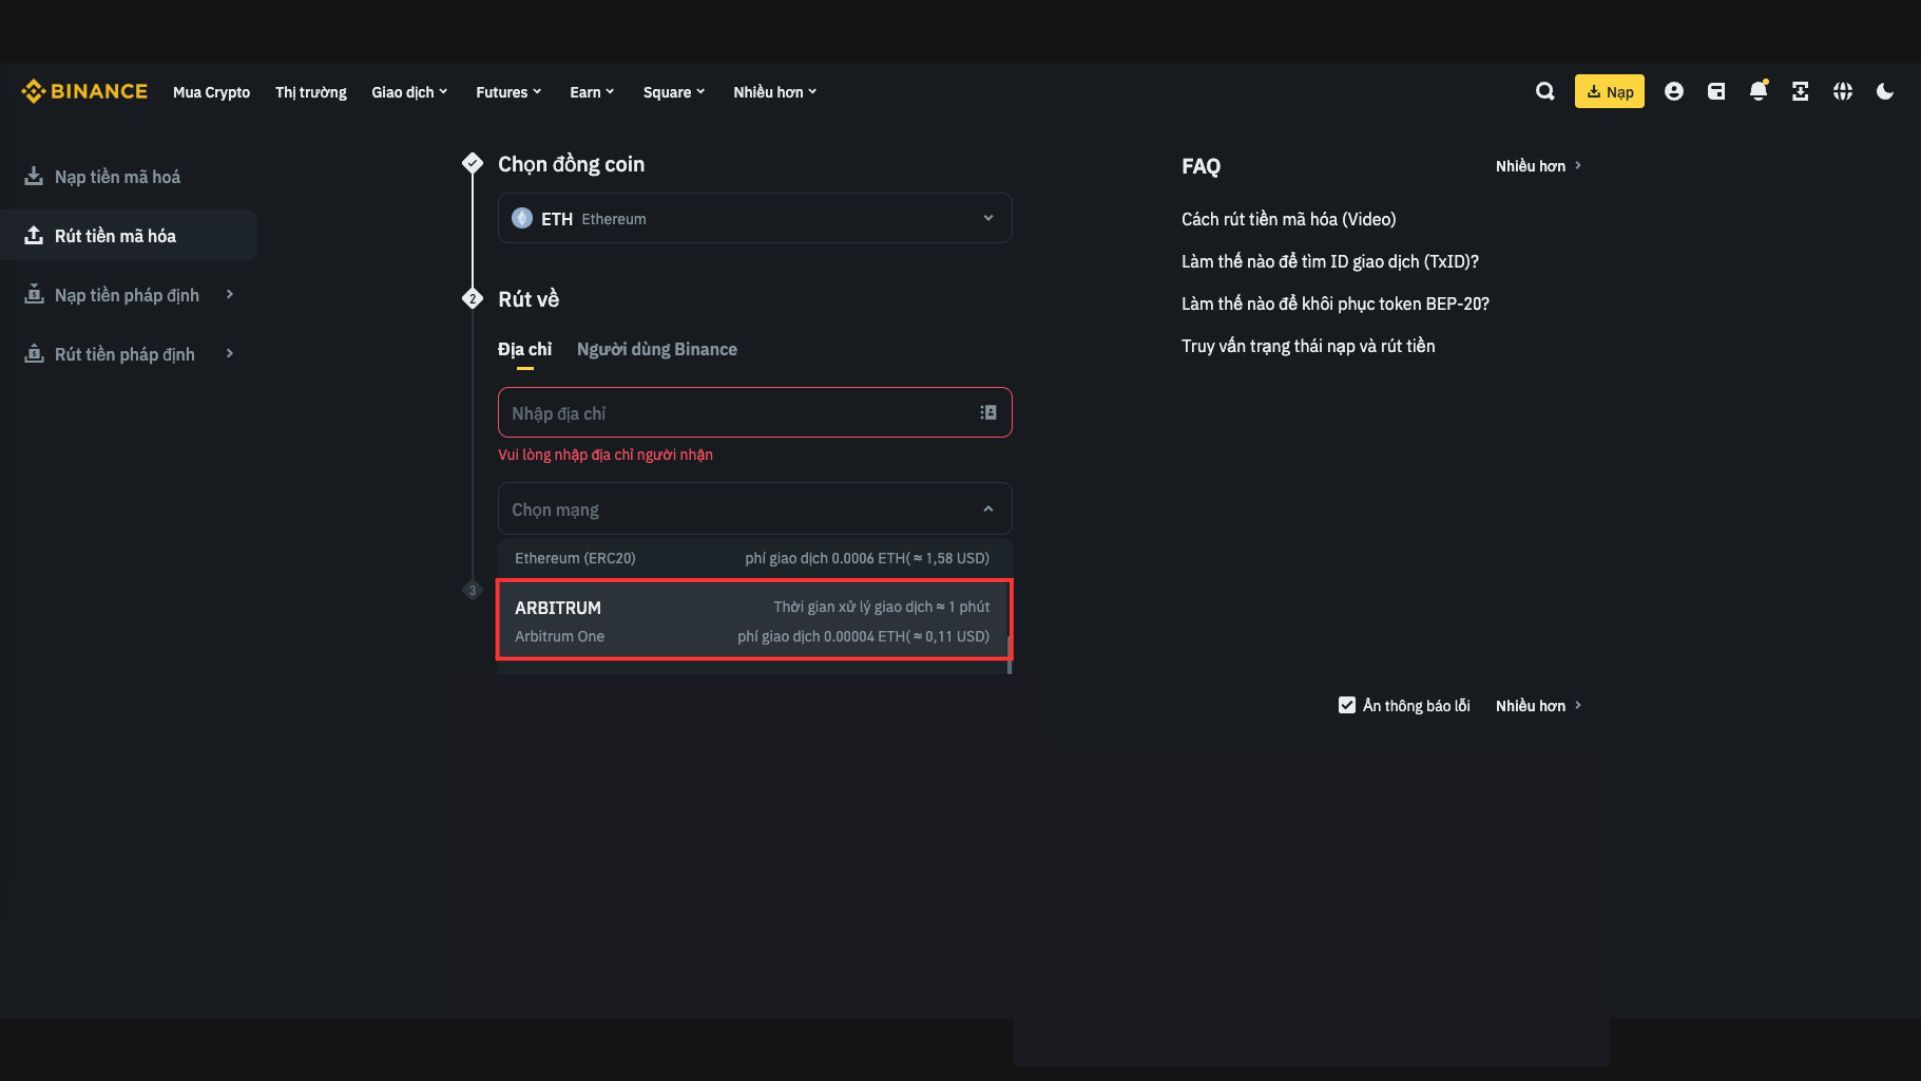Open Truy vấn trạng thái nạp và rút tiền
1921x1081 pixels.
pyautogui.click(x=1308, y=346)
